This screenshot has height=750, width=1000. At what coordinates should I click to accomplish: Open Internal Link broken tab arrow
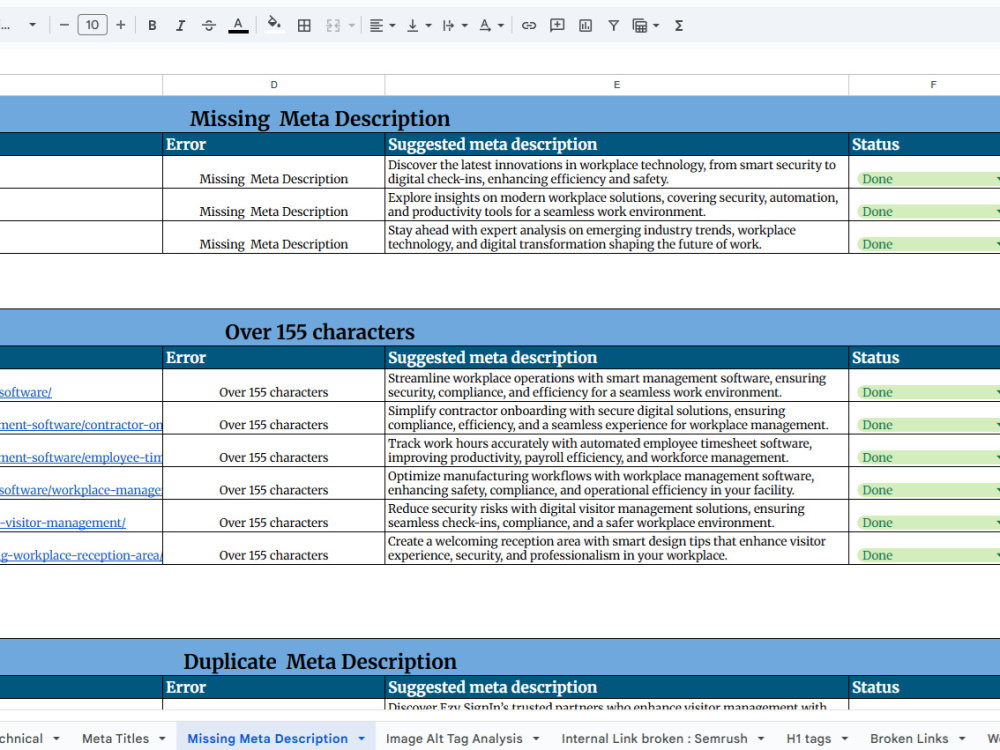761,739
